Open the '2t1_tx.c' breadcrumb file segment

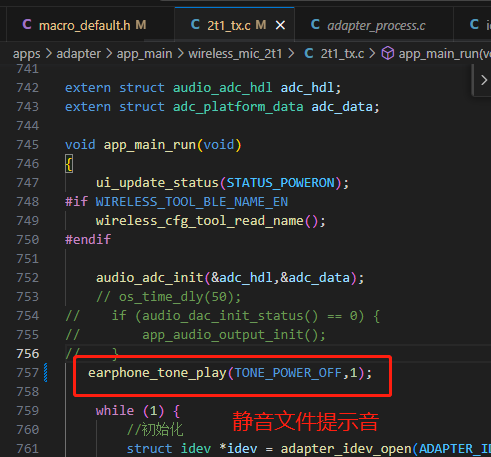(x=342, y=54)
